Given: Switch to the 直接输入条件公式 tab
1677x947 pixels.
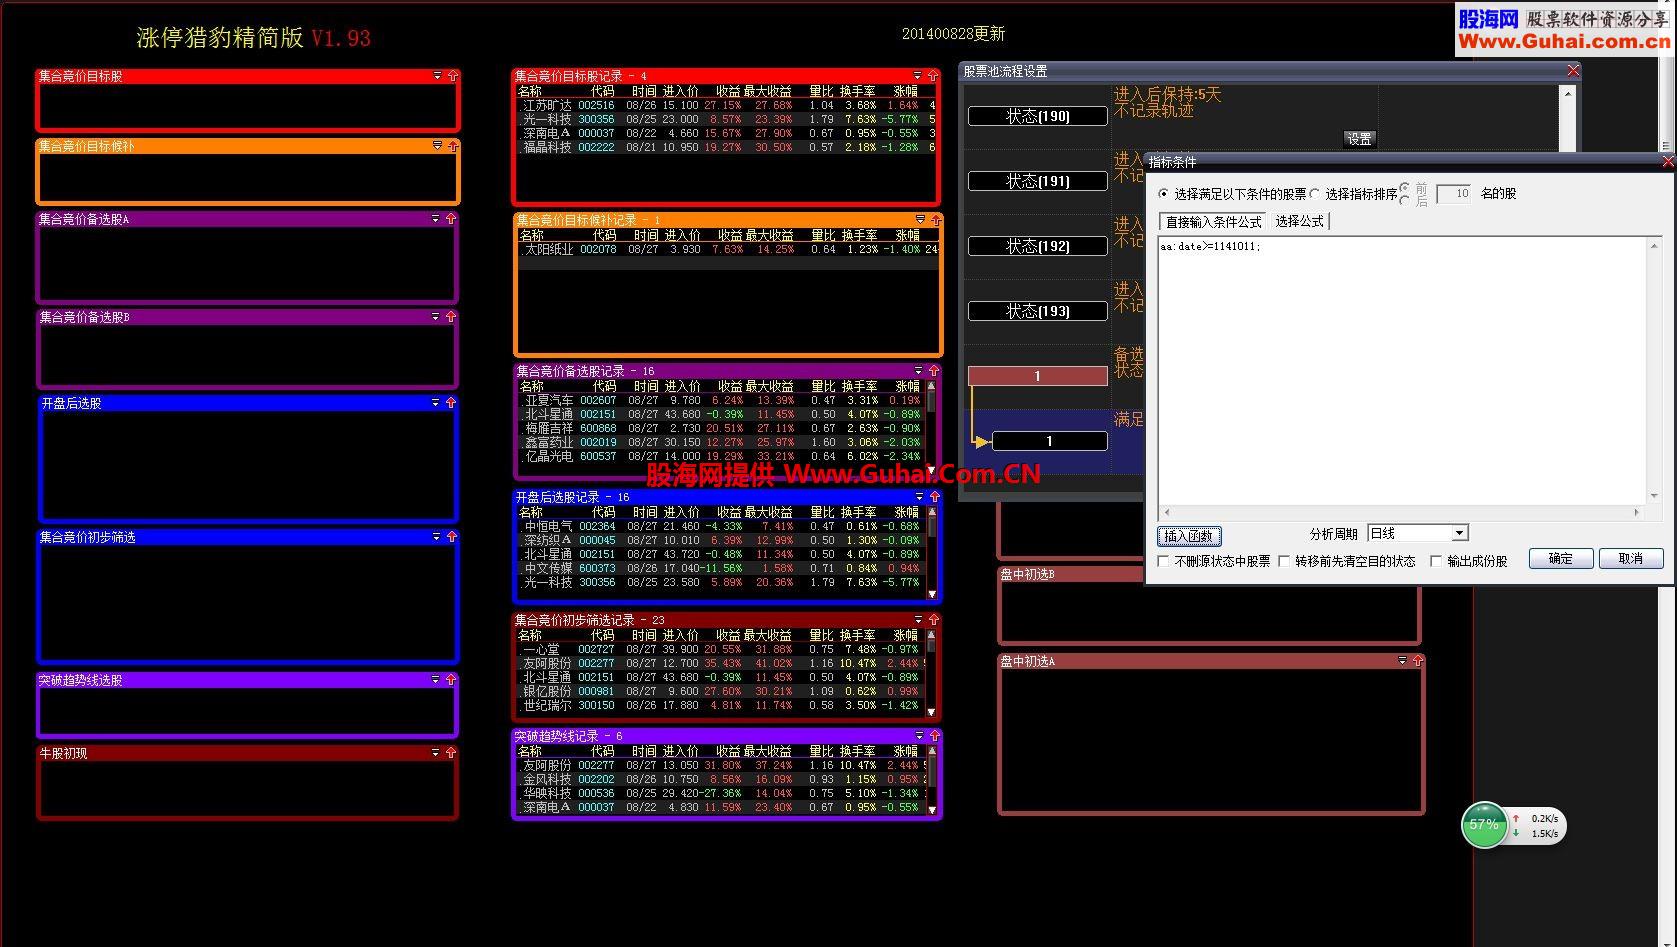Looking at the screenshot, I should pyautogui.click(x=1213, y=222).
